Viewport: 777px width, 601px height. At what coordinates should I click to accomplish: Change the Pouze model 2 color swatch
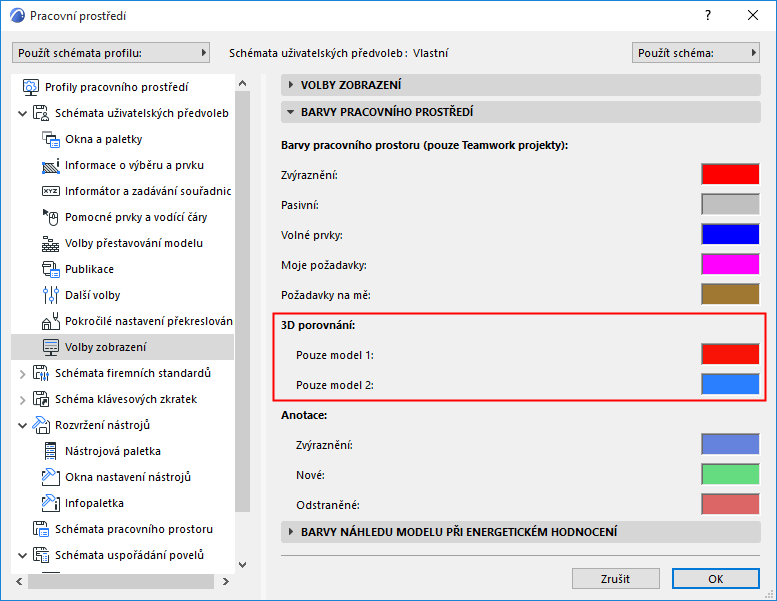coord(730,384)
